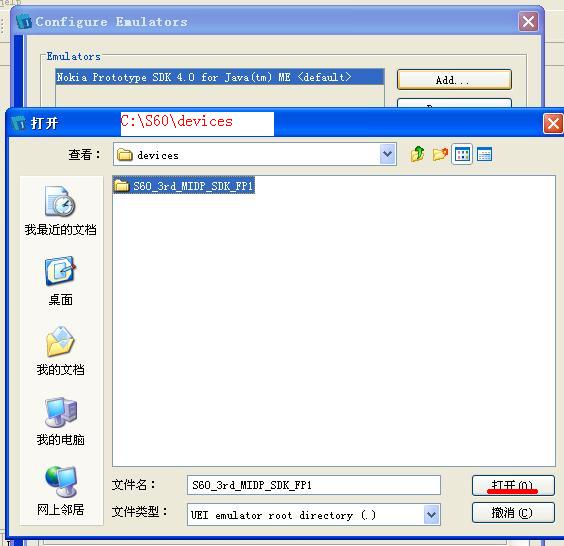Click the 撤消(C) cancel button
The height and width of the screenshot is (546, 564).
coord(513,513)
